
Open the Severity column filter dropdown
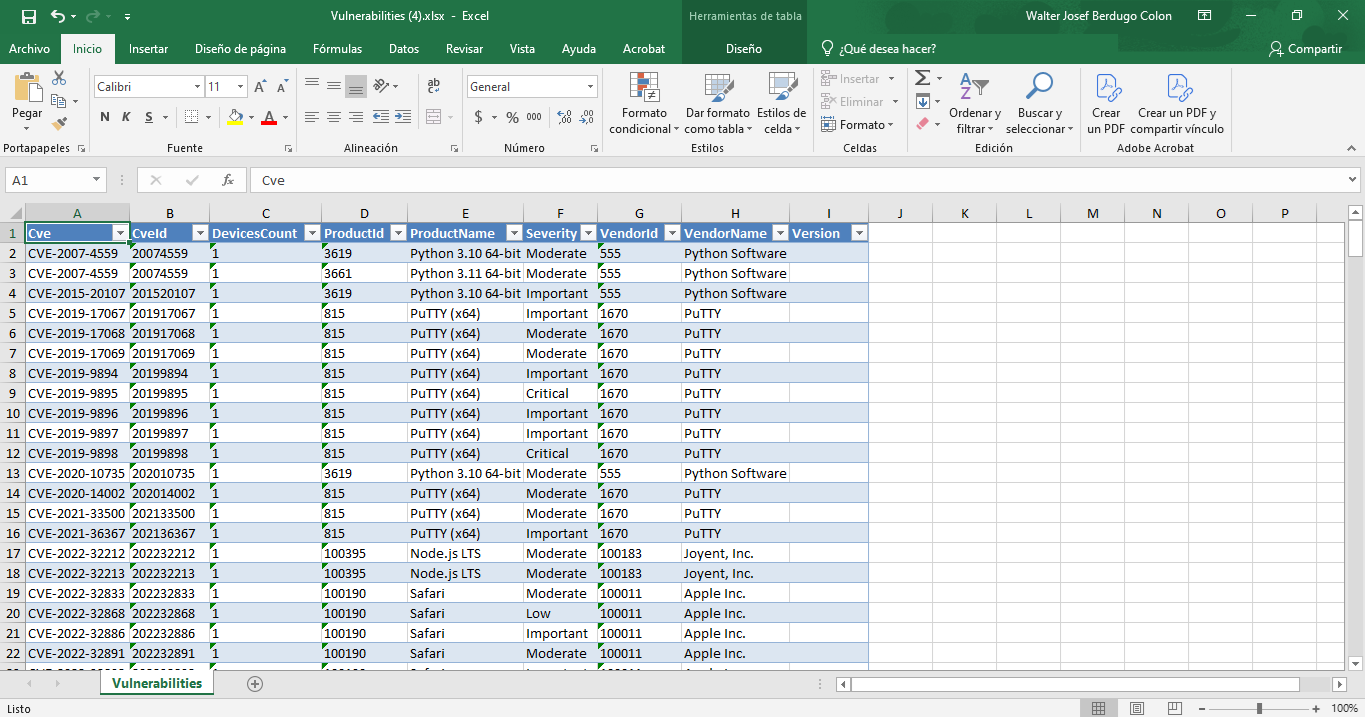tap(588, 233)
